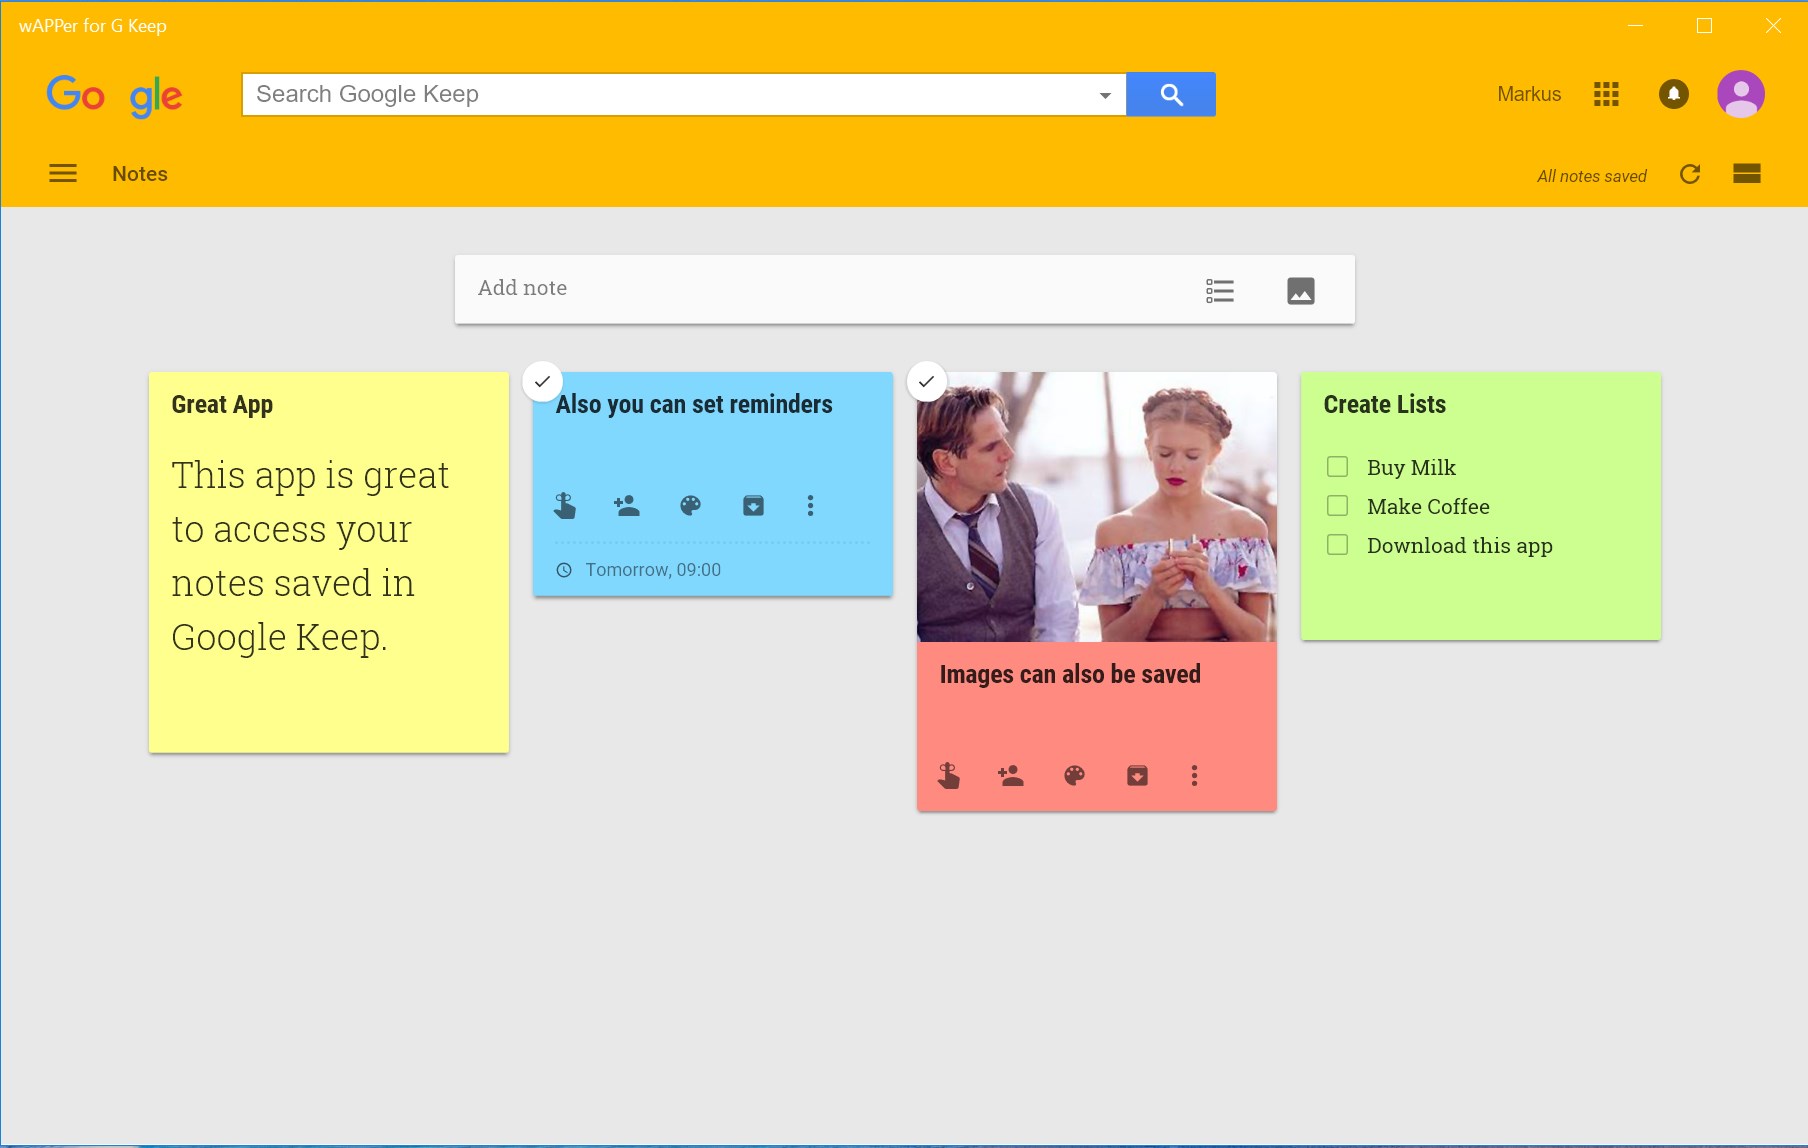Image resolution: width=1808 pixels, height=1148 pixels.
Task: Create a new note with image
Action: 1300,291
